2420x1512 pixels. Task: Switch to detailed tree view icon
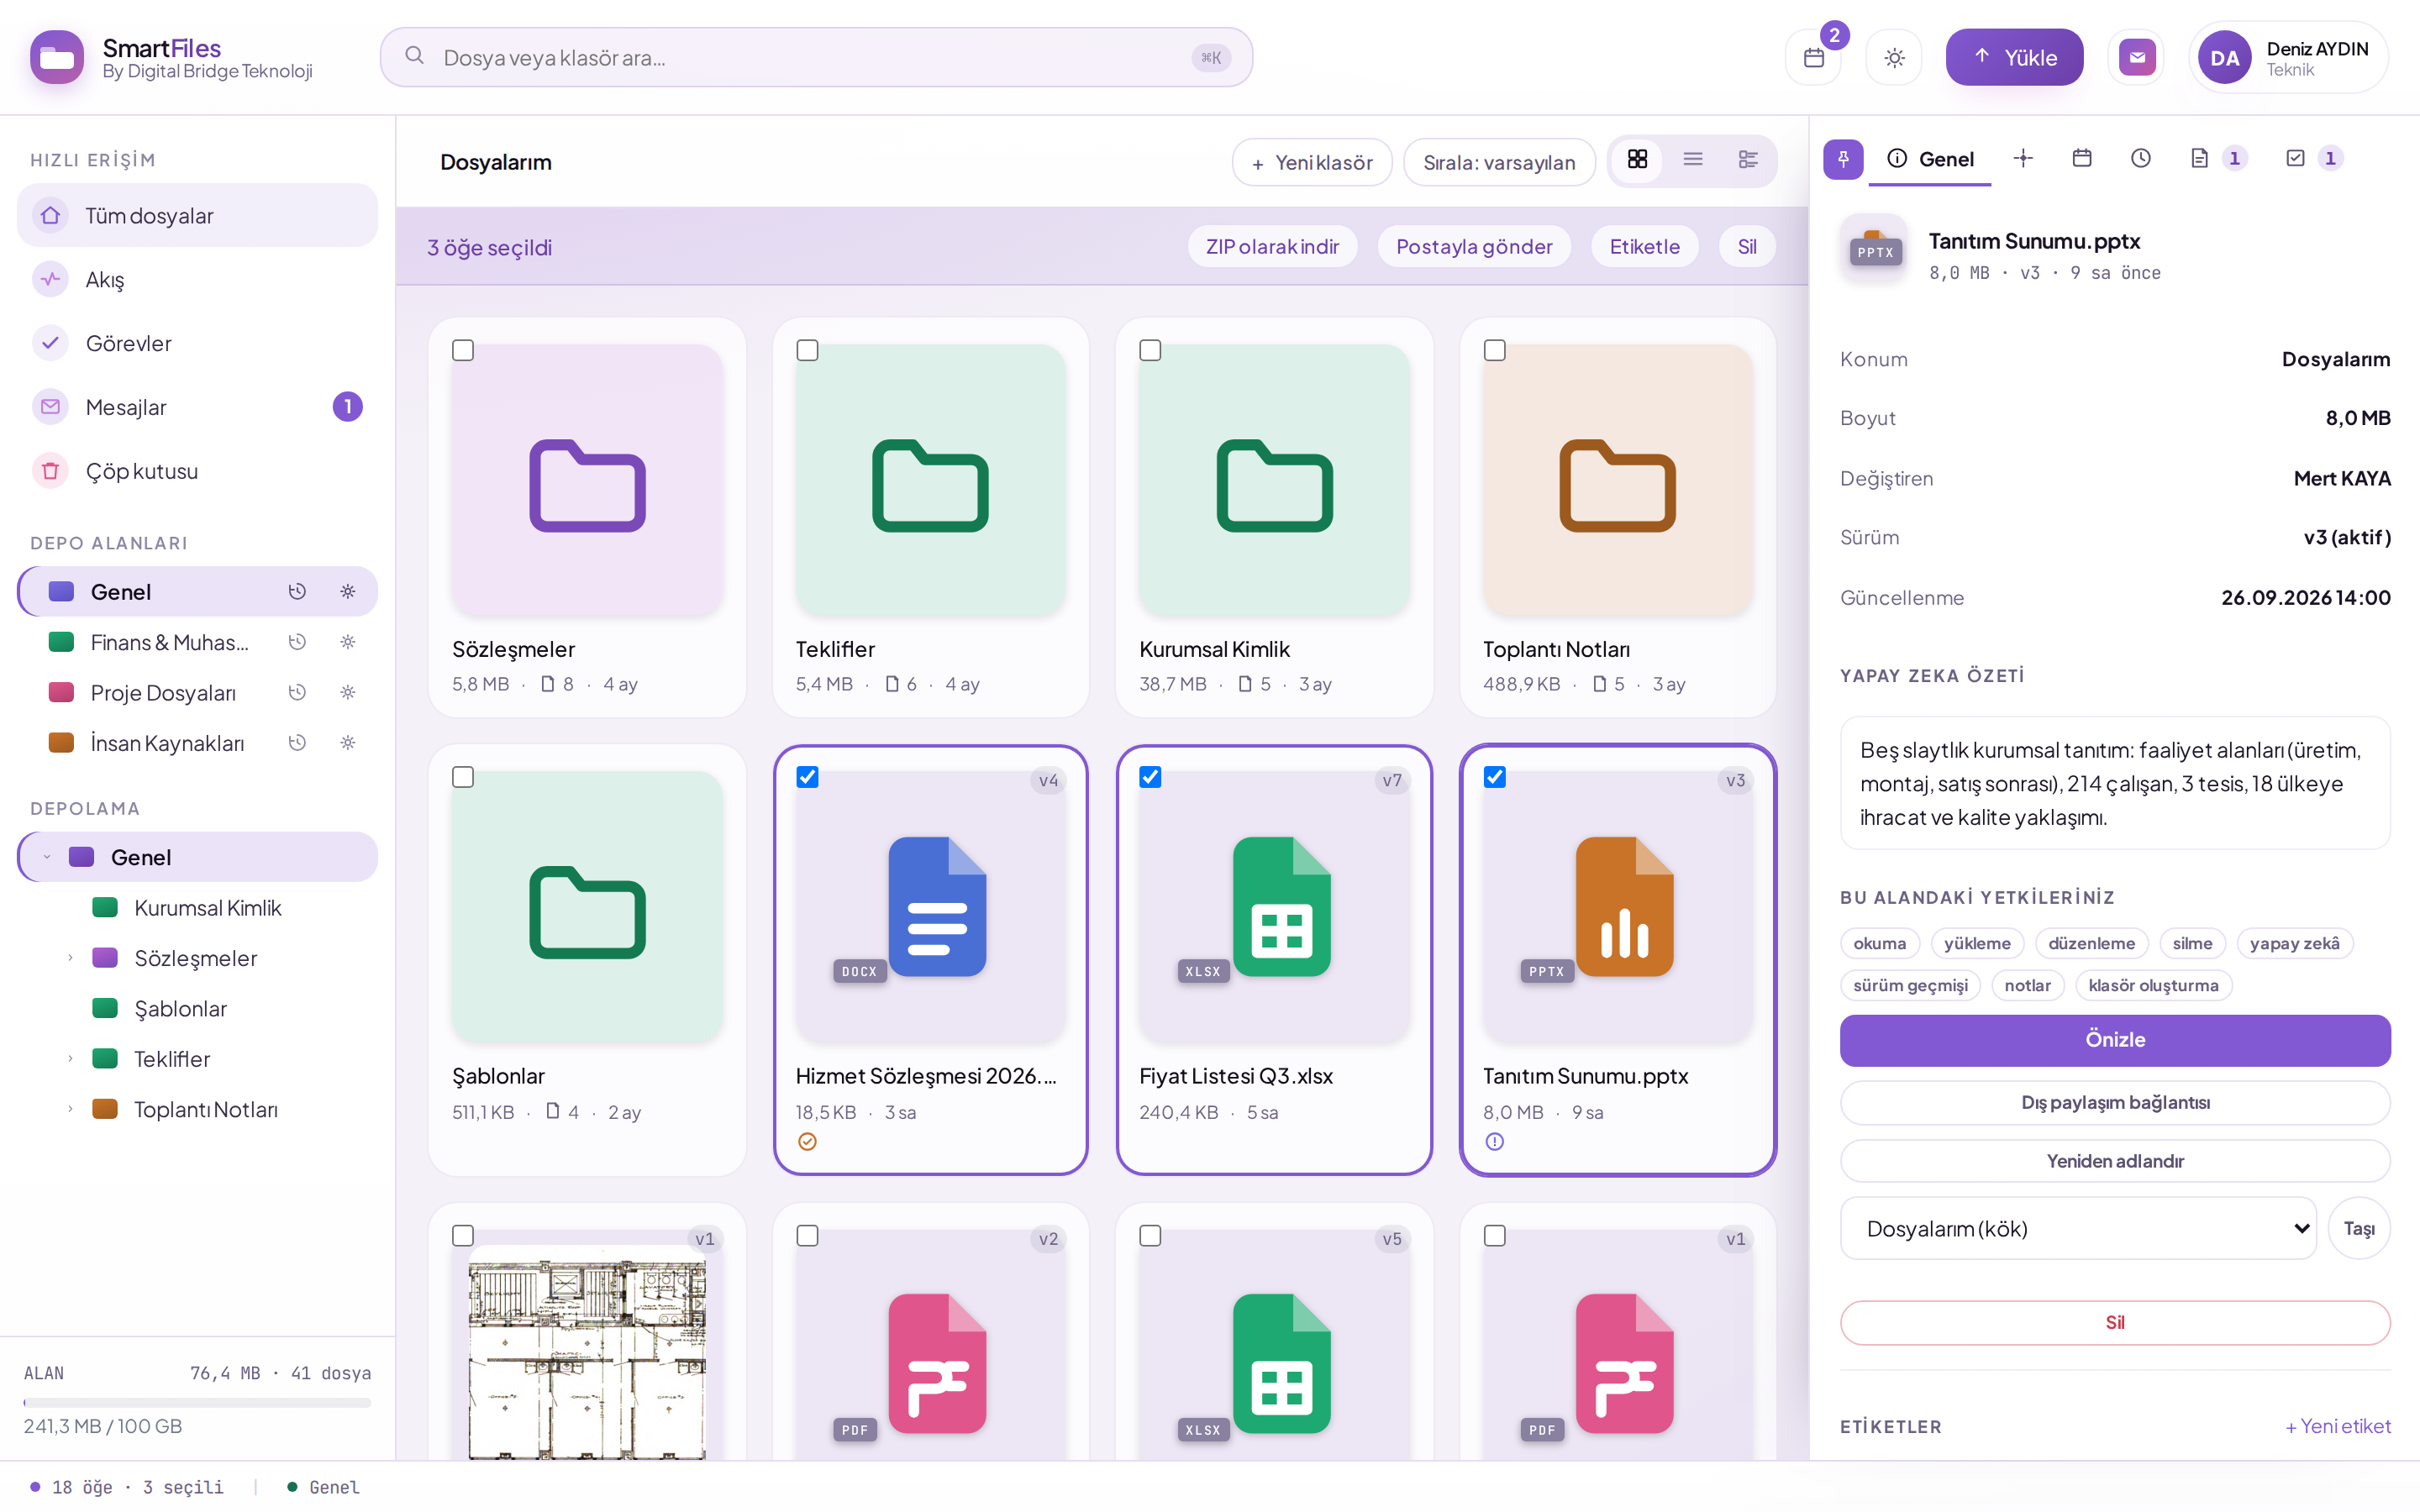tap(1748, 160)
